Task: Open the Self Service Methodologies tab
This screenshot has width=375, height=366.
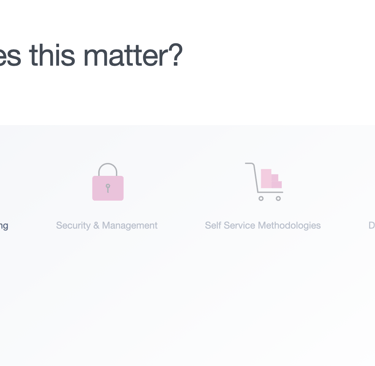Action: point(263,226)
